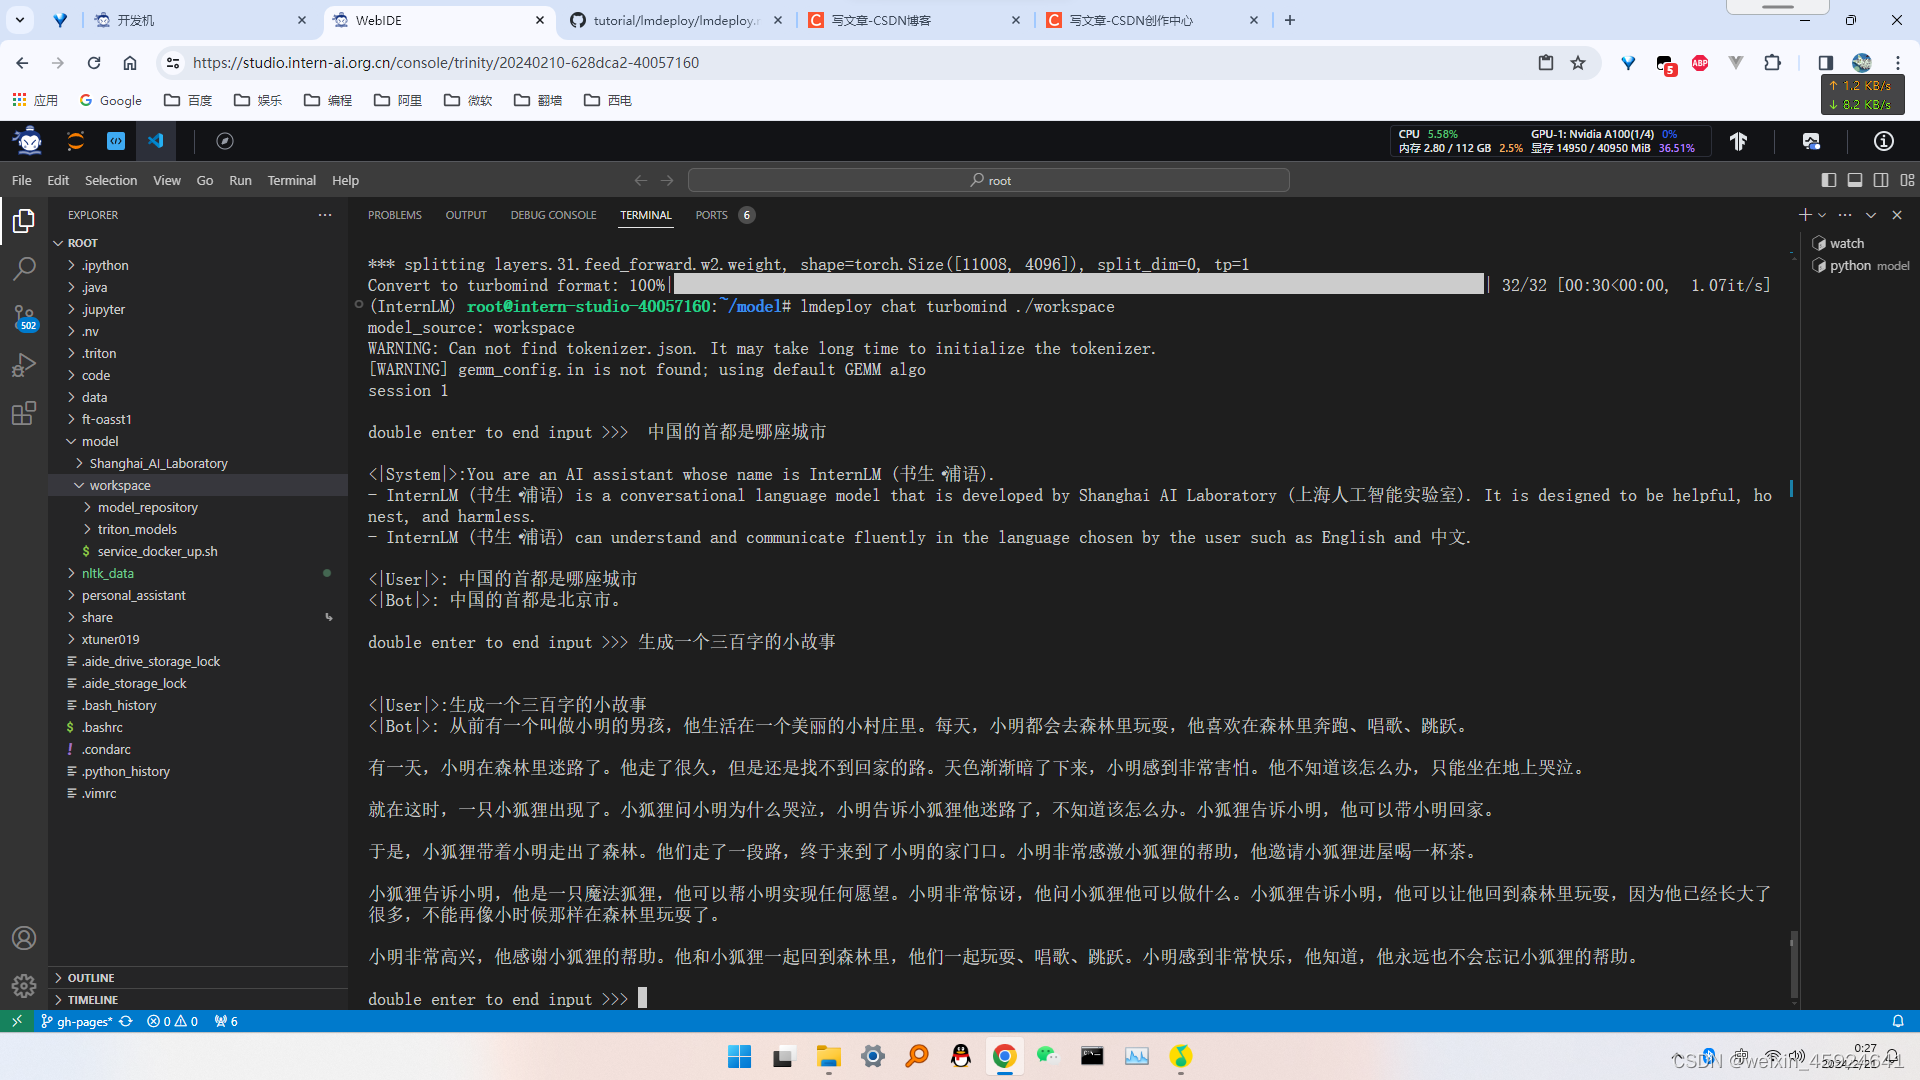
Task: Toggle the secondary sidebar visibility
Action: [x=1881, y=180]
